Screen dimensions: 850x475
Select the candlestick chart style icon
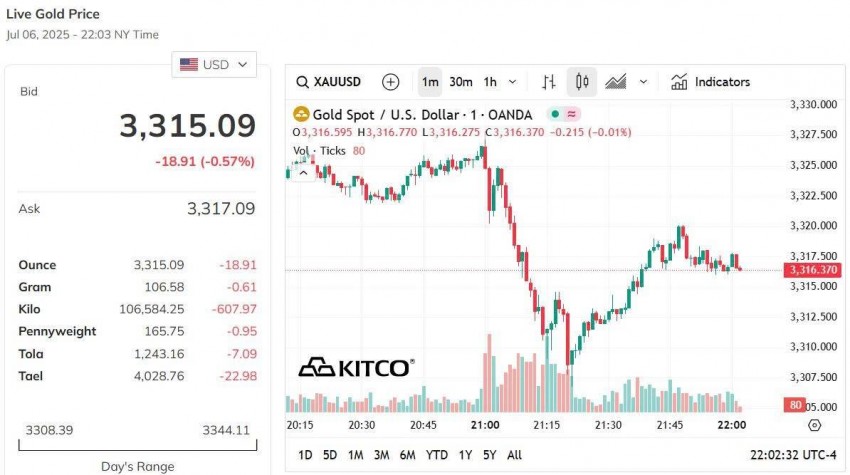tap(582, 82)
